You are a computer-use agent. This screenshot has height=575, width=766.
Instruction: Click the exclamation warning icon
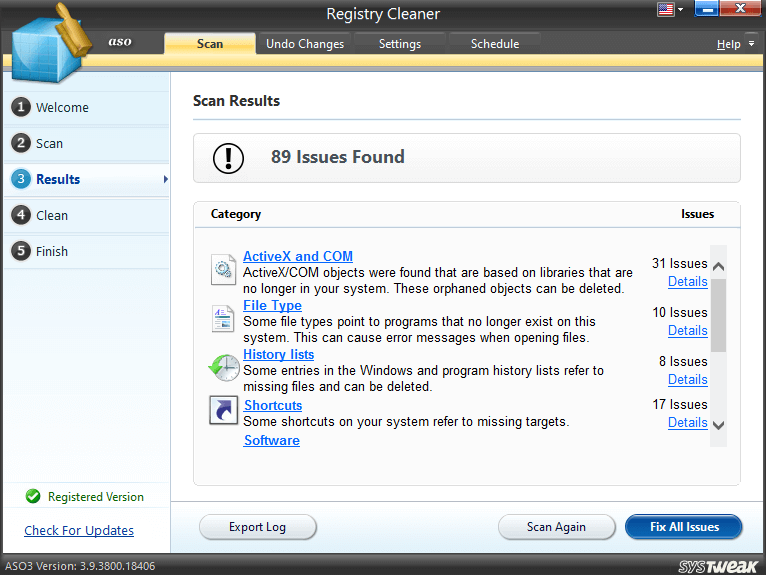point(228,158)
